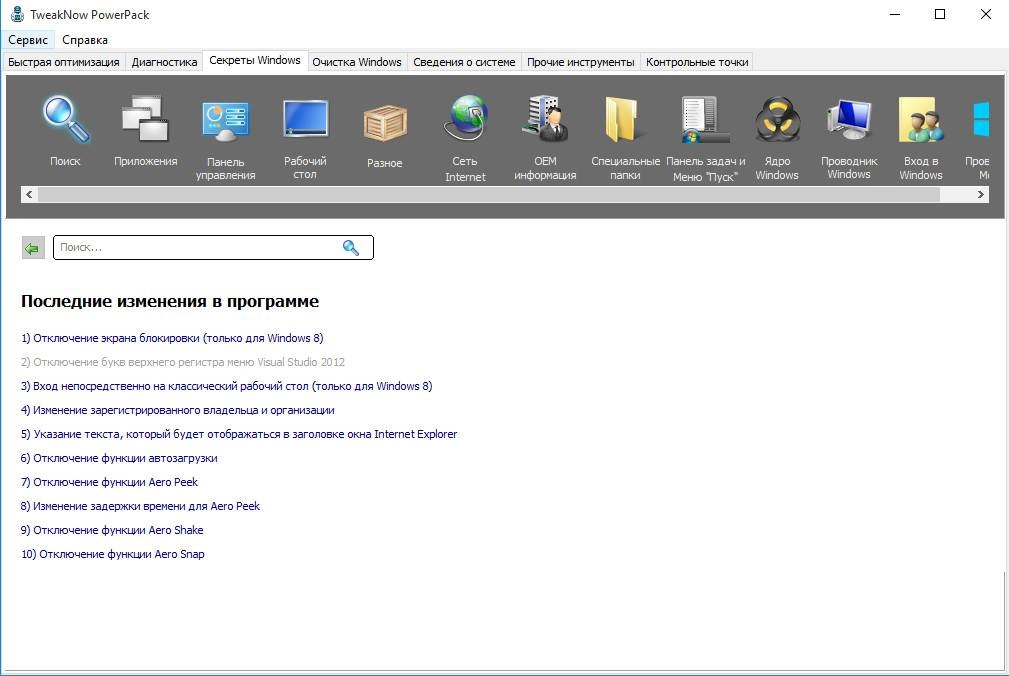
Task: Switch to Очистка Windows tab
Action: 357,62
